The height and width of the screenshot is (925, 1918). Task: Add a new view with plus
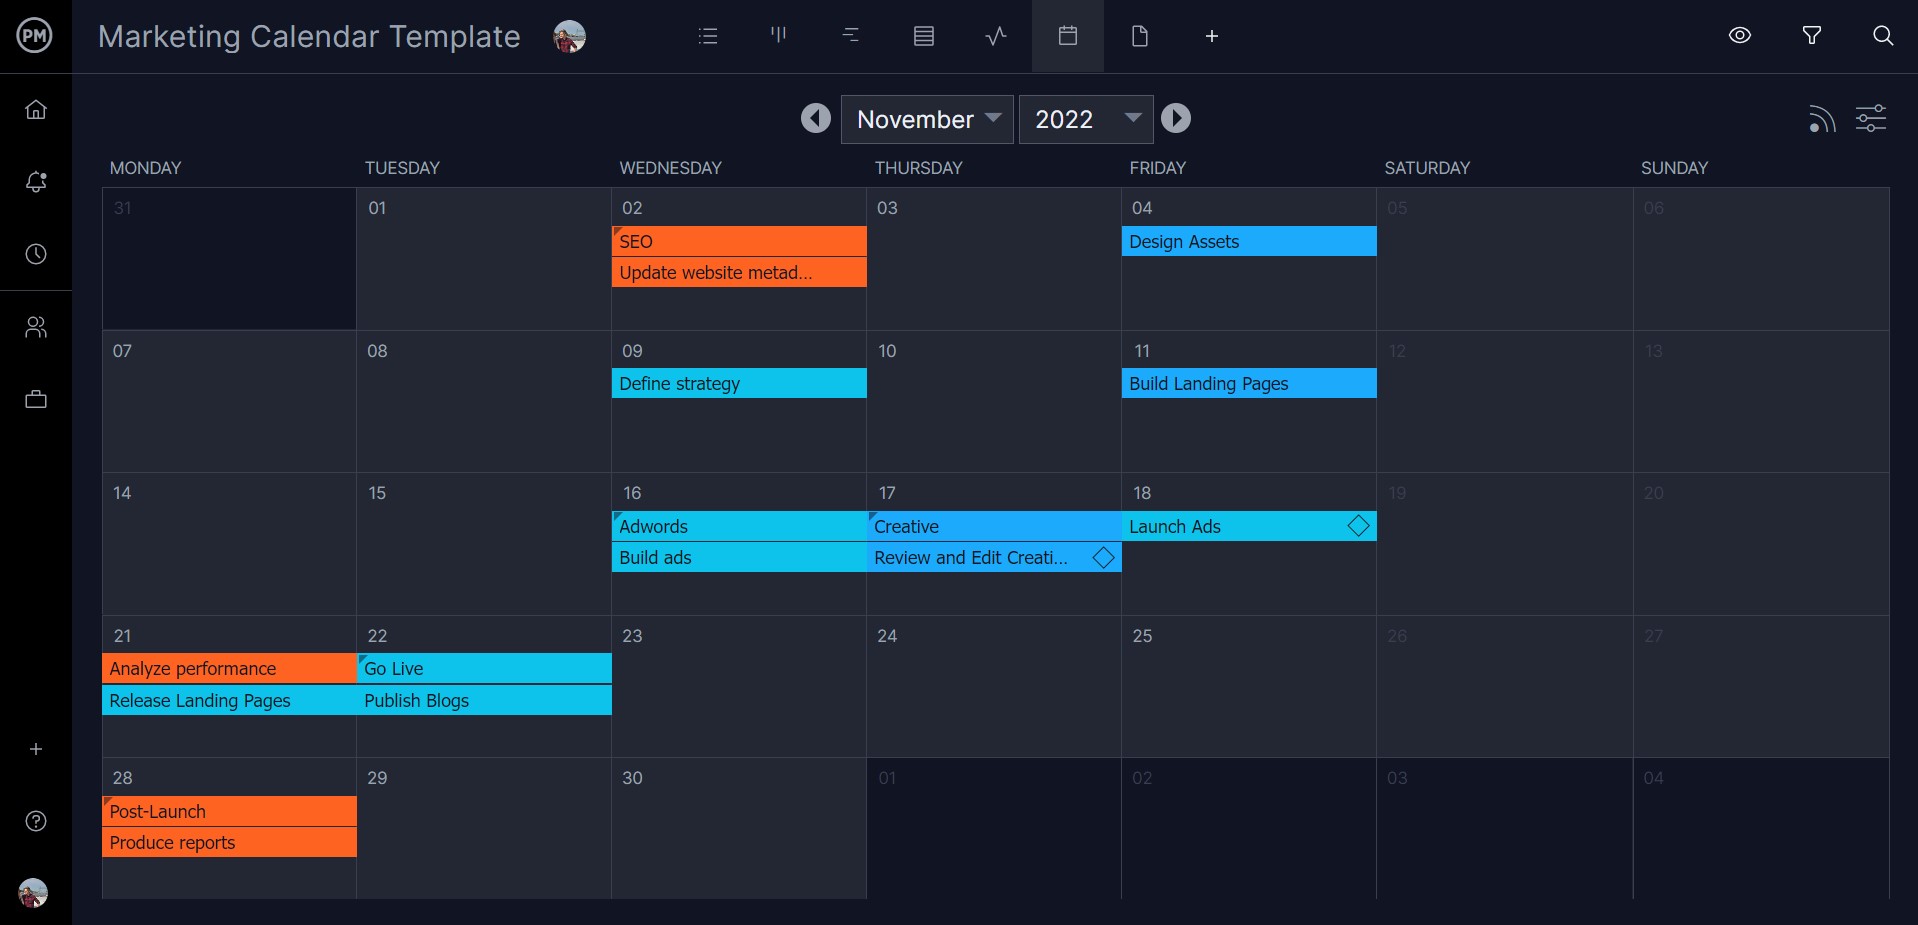[1211, 36]
